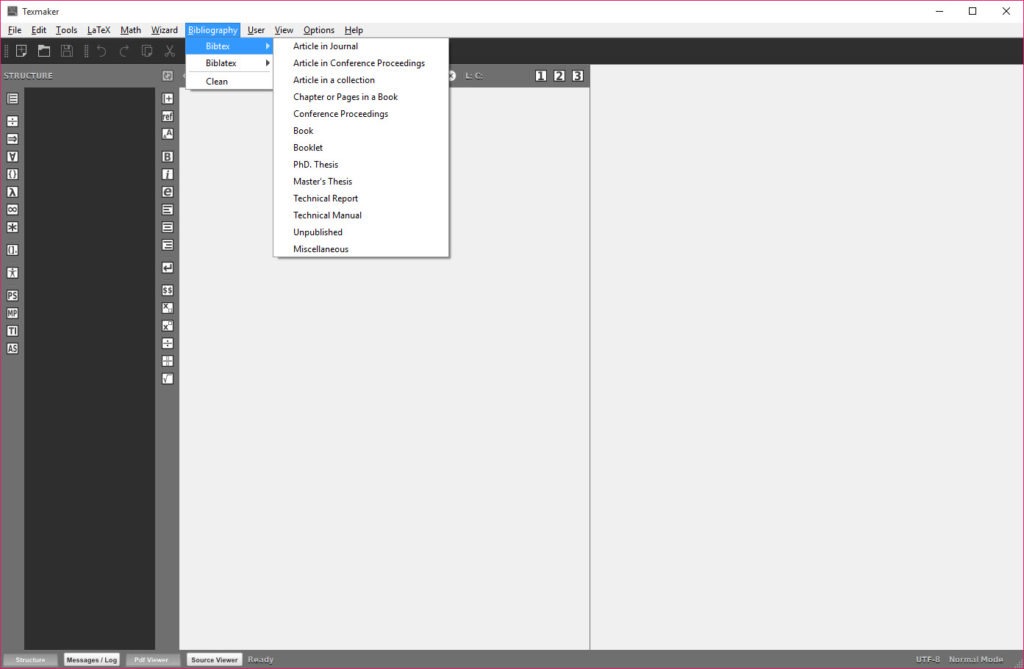Toggle the Source Viewer panel

click(x=214, y=660)
